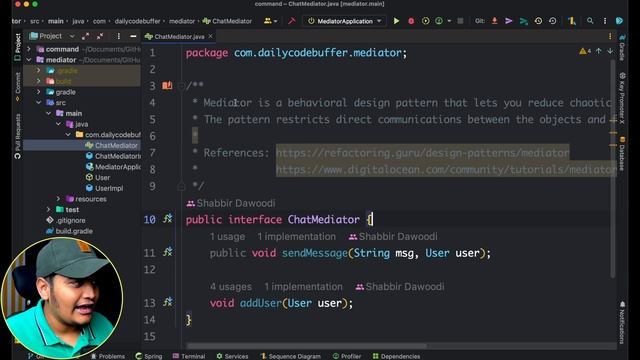Viewport: 640px width, 360px height.
Task: Click implementation gutter icon on line 13
Action: (167, 302)
